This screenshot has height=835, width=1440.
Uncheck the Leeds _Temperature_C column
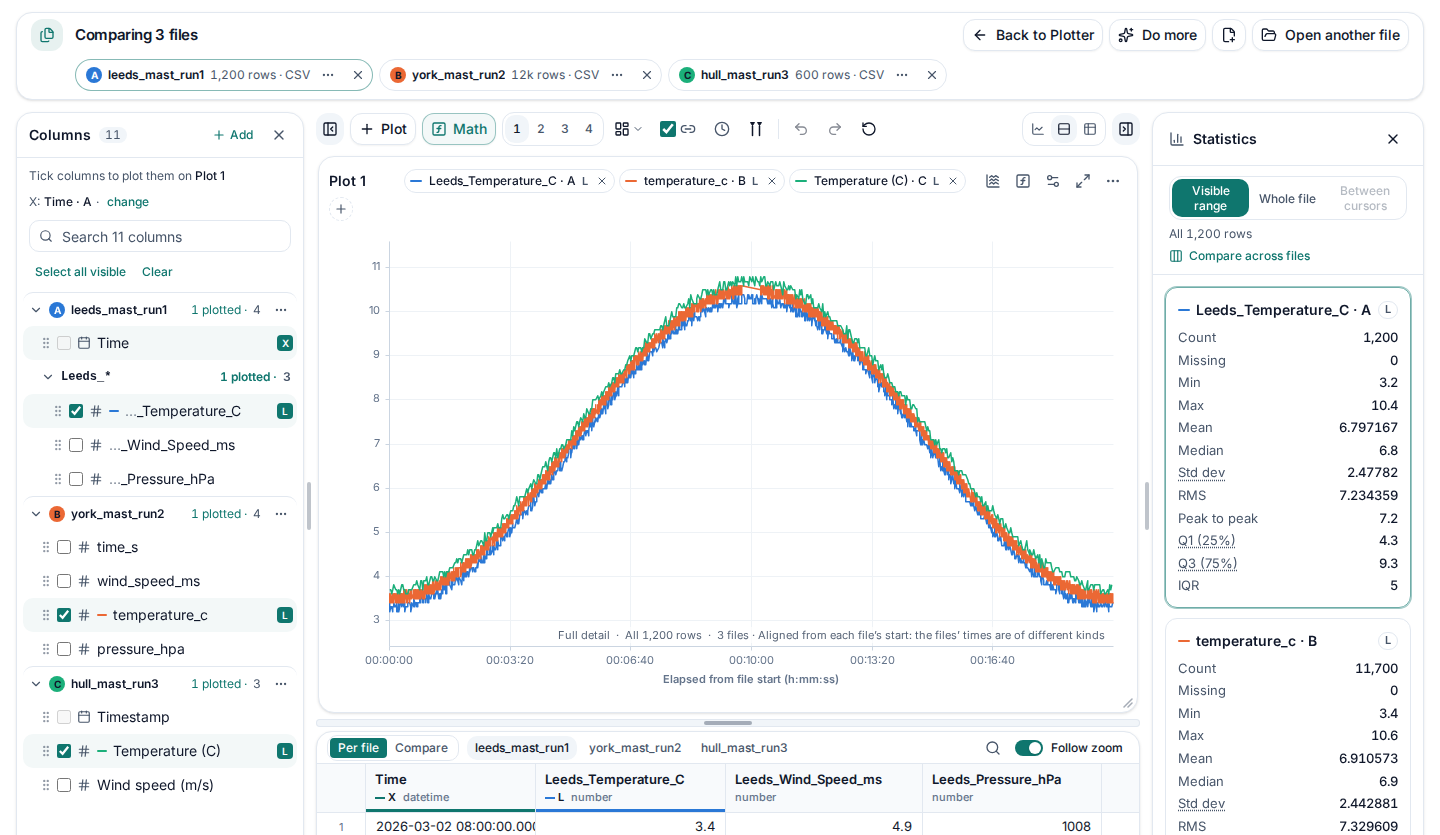click(x=76, y=411)
